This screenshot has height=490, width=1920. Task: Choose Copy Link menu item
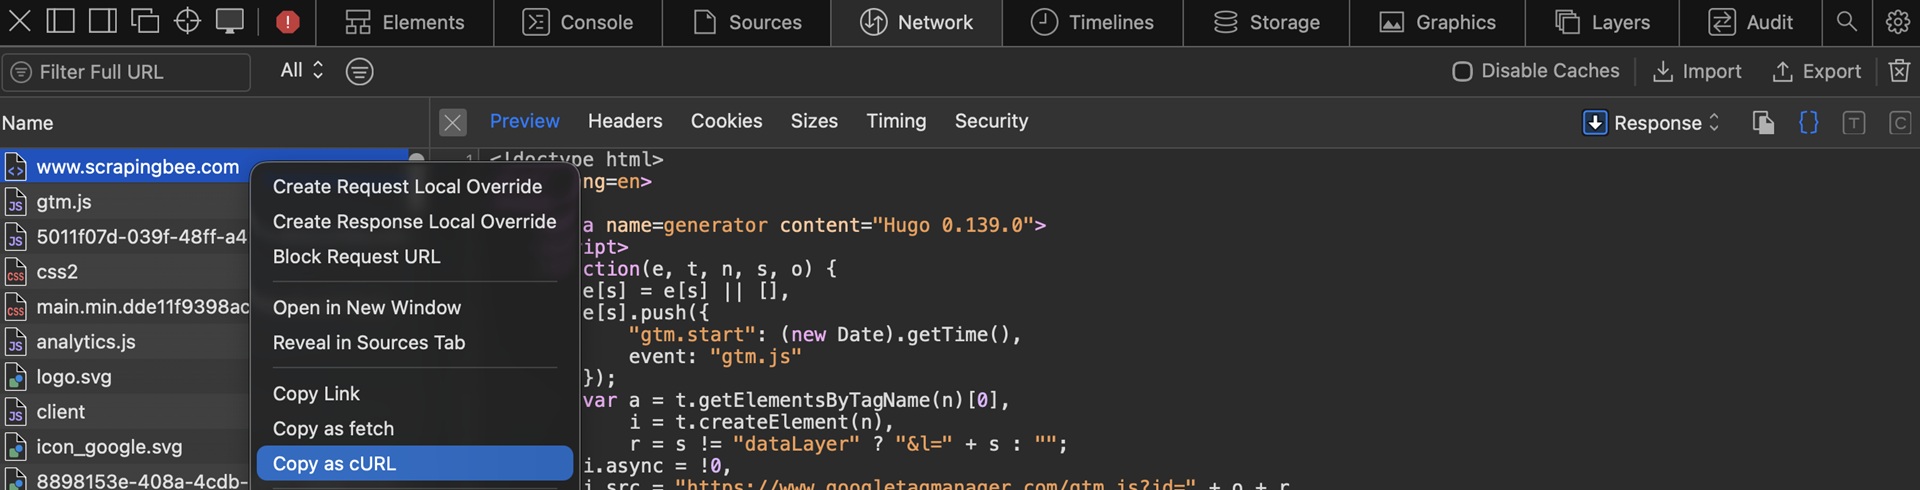click(414, 394)
